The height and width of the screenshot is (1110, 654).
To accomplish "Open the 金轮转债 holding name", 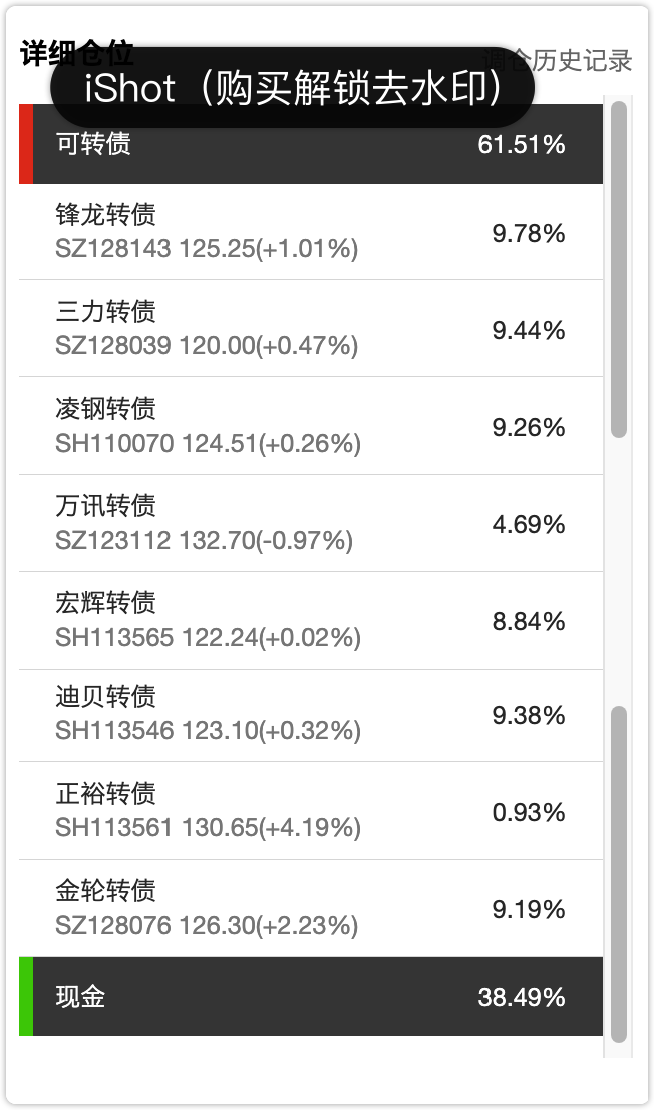I will [x=106, y=890].
